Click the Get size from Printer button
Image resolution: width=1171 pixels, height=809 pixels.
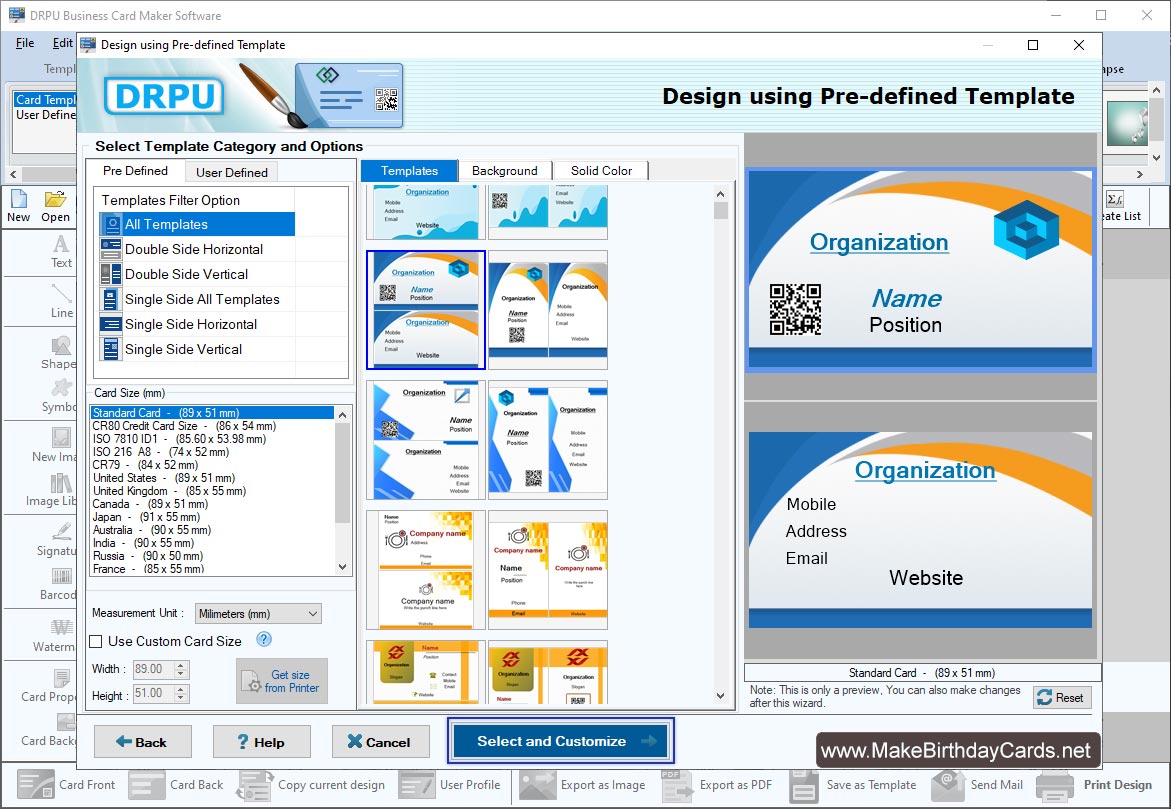point(282,681)
